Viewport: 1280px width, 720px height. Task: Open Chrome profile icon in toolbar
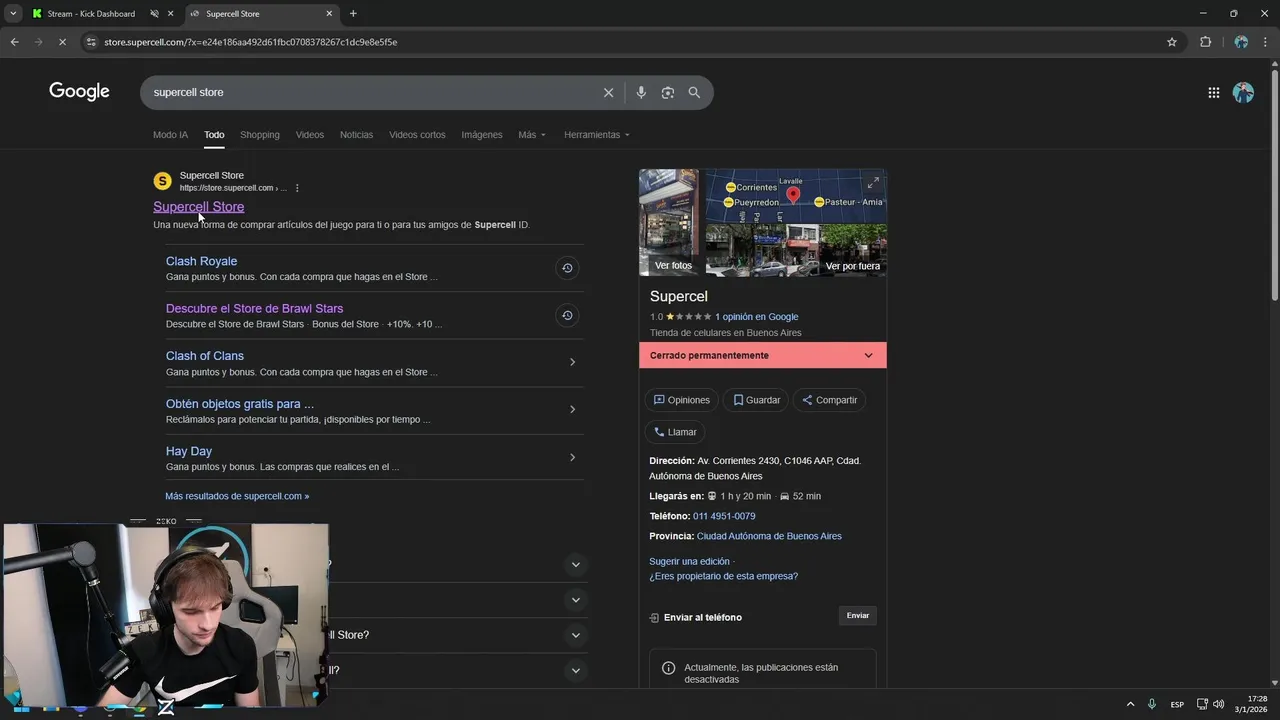tap(1241, 42)
